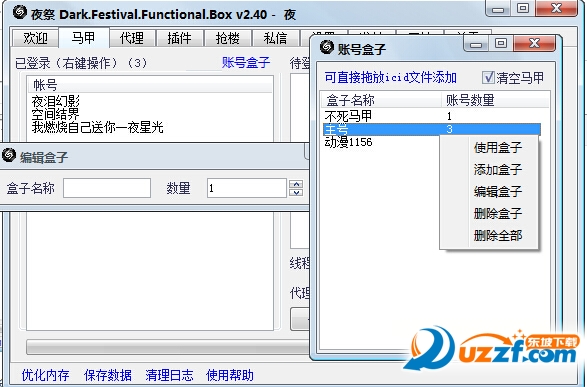This screenshot has width=587, height=387.
Task: Toggle the 清空马甲 checkbox
Action: click(x=488, y=77)
